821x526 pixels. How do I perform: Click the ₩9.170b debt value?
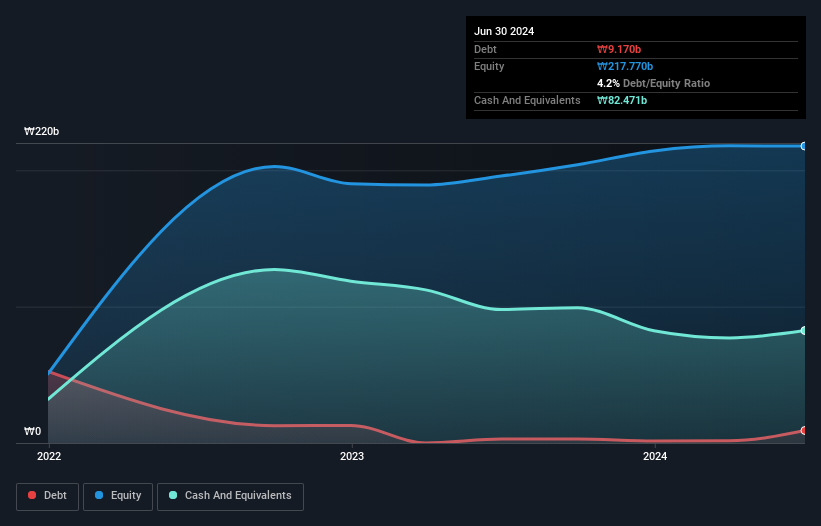tap(619, 49)
